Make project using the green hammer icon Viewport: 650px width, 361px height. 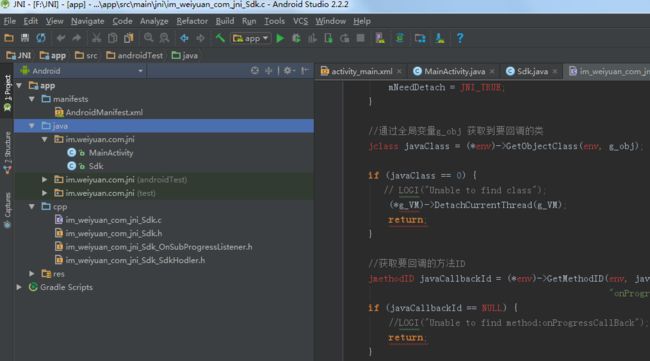tap(220, 38)
